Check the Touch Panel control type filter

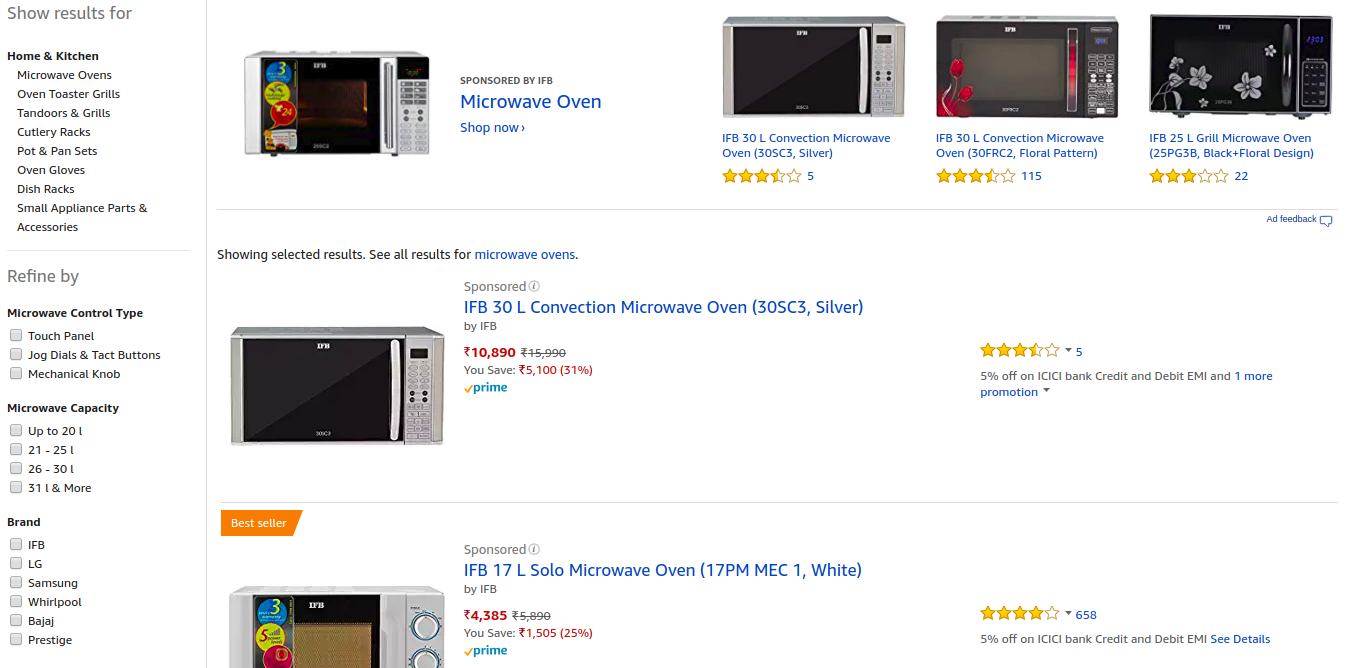pyautogui.click(x=16, y=336)
